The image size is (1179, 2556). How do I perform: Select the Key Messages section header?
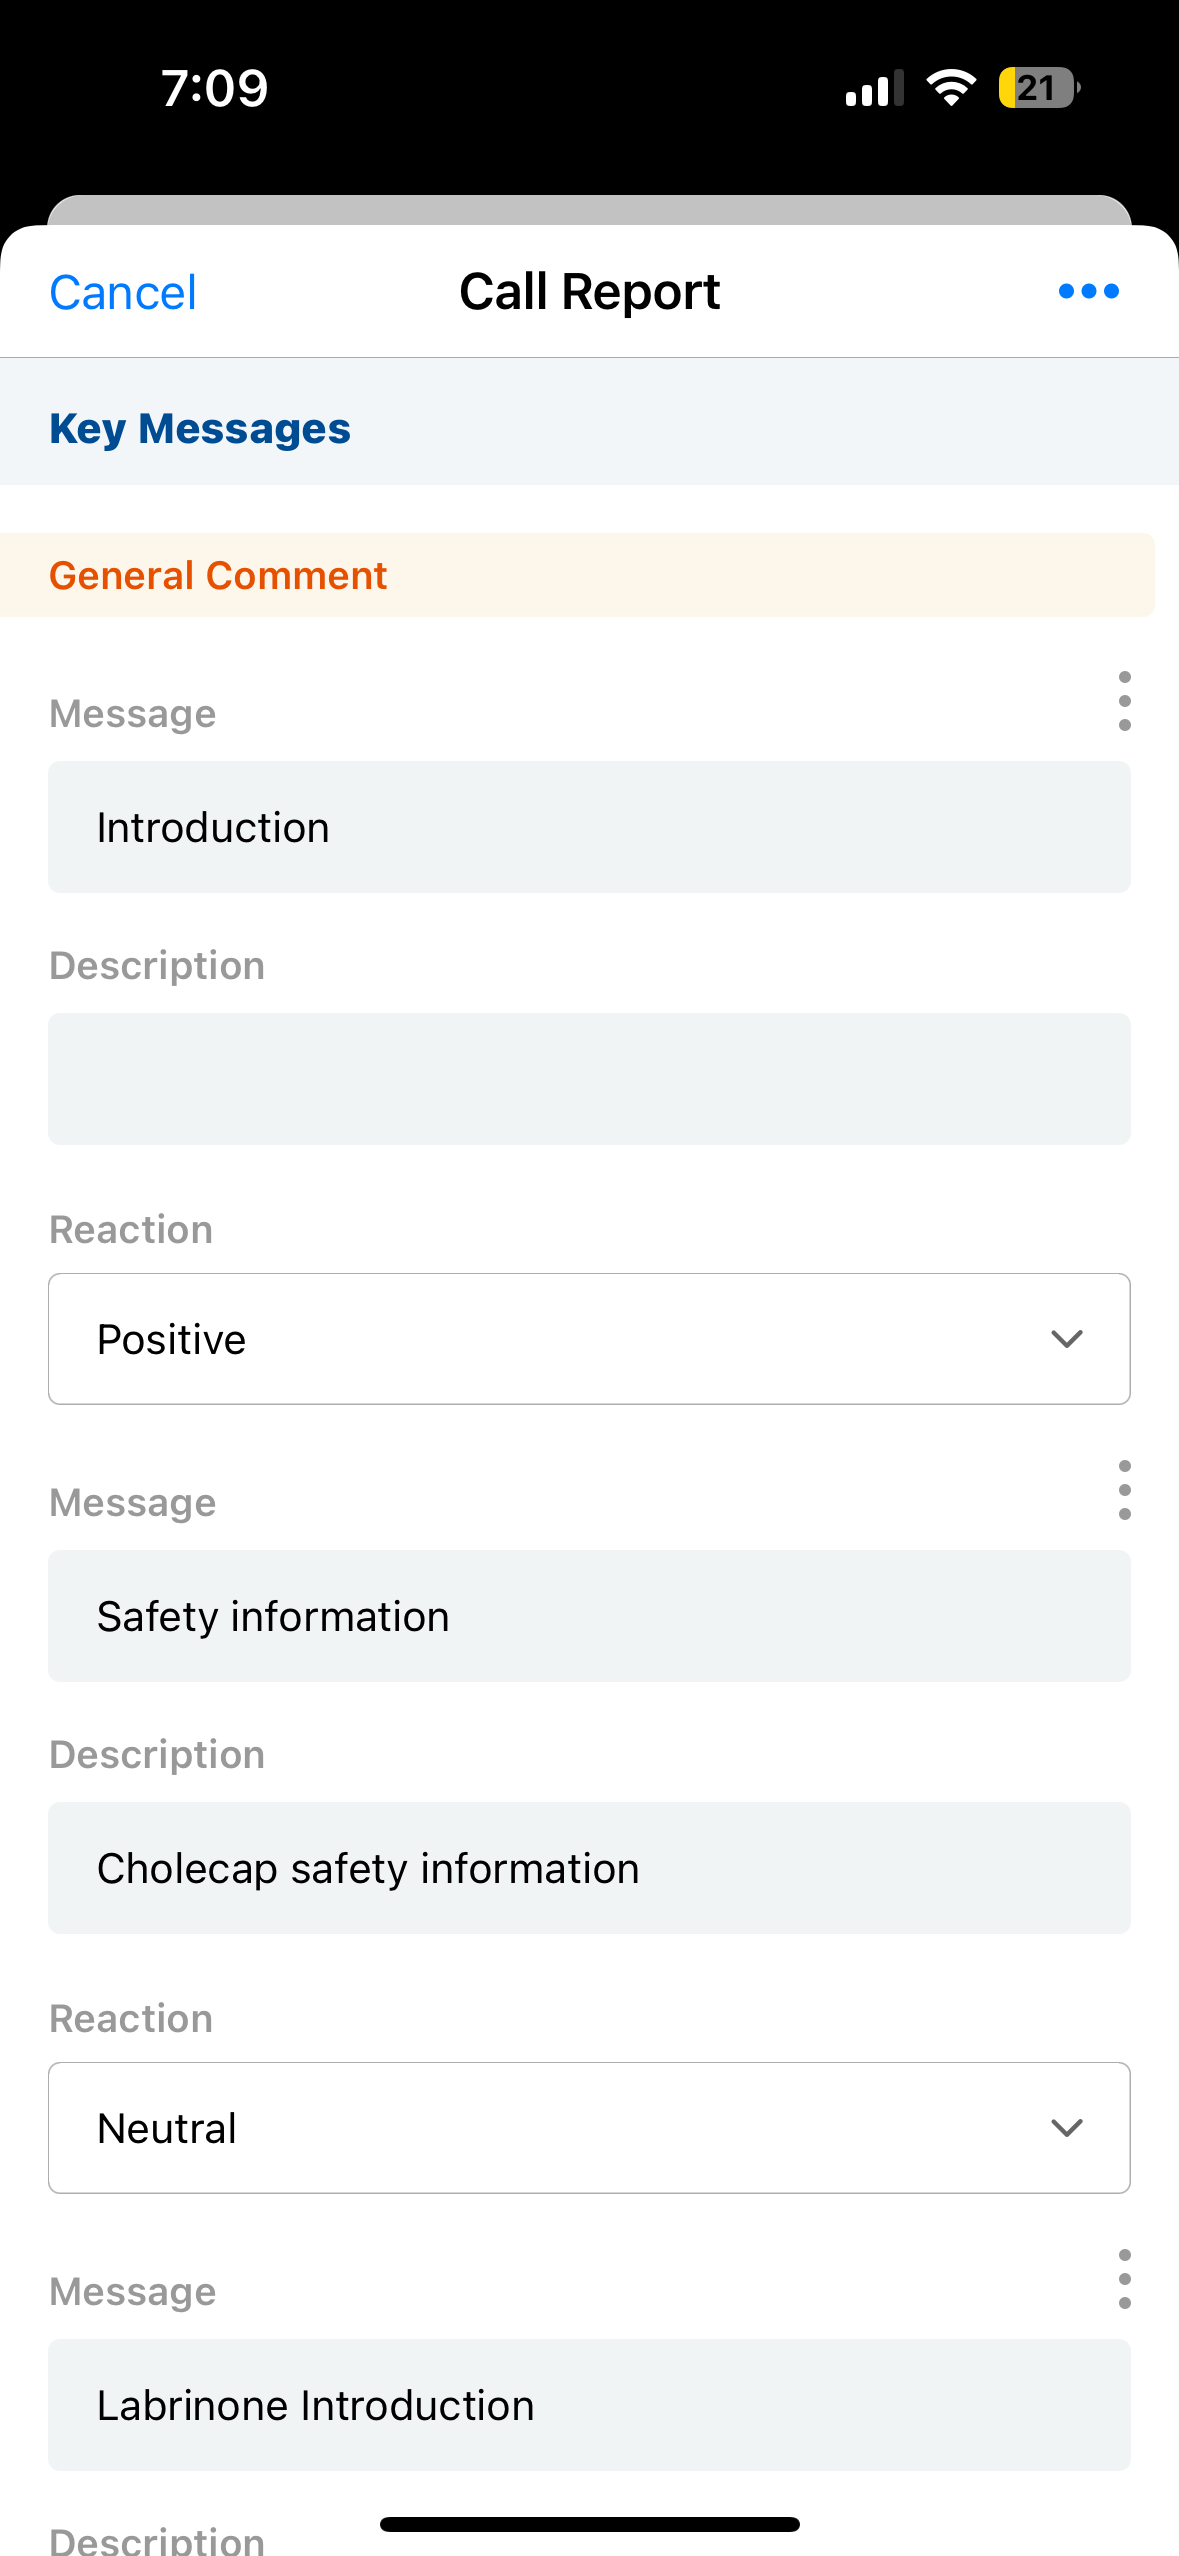[200, 428]
